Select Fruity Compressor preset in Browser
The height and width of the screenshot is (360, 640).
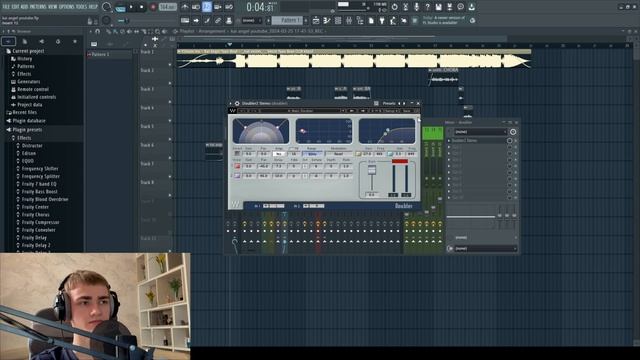pyautogui.click(x=40, y=222)
